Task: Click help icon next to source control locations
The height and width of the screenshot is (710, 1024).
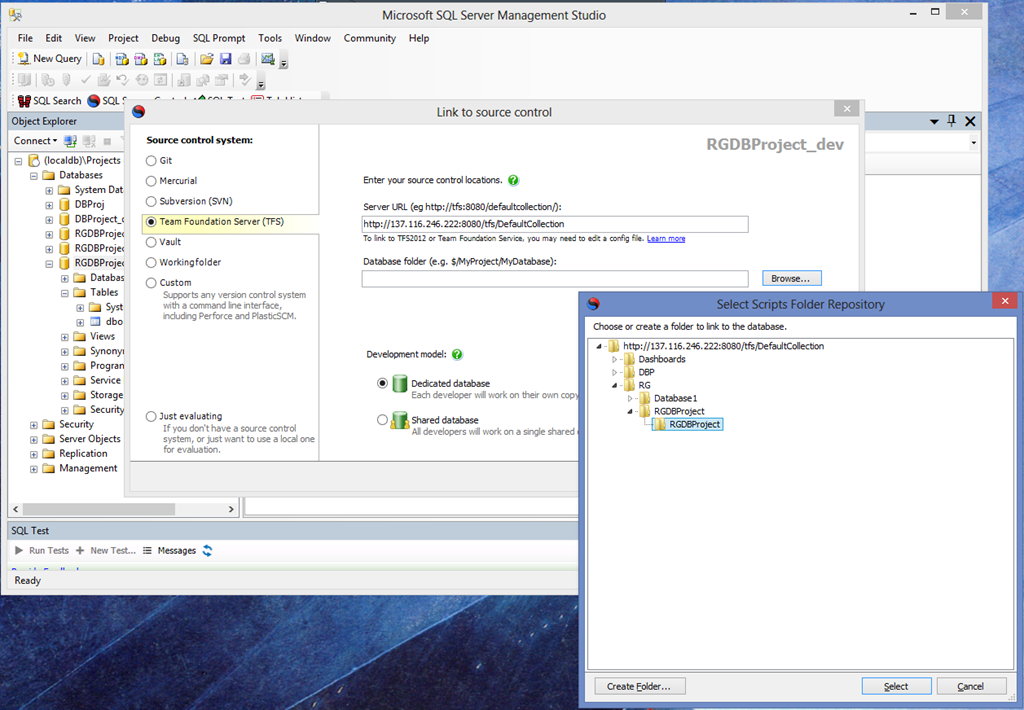Action: click(513, 181)
